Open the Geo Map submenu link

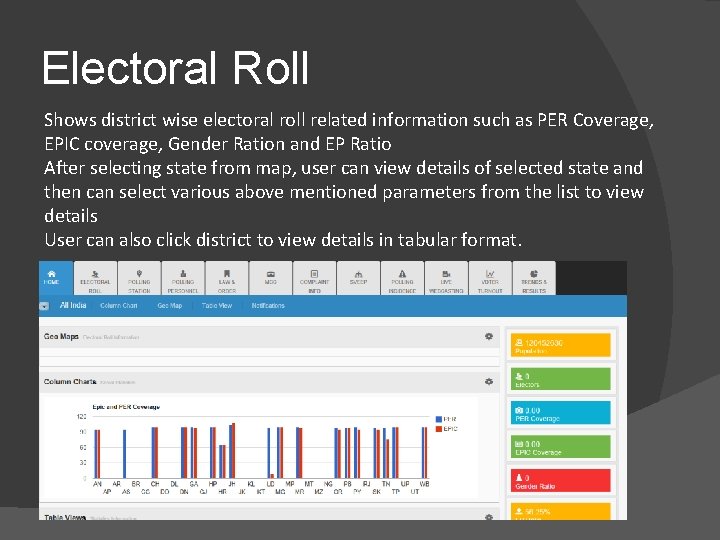tap(169, 305)
